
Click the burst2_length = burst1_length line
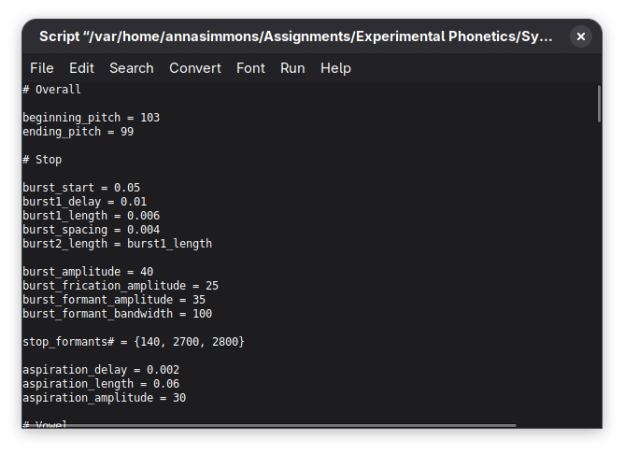click(x=117, y=244)
